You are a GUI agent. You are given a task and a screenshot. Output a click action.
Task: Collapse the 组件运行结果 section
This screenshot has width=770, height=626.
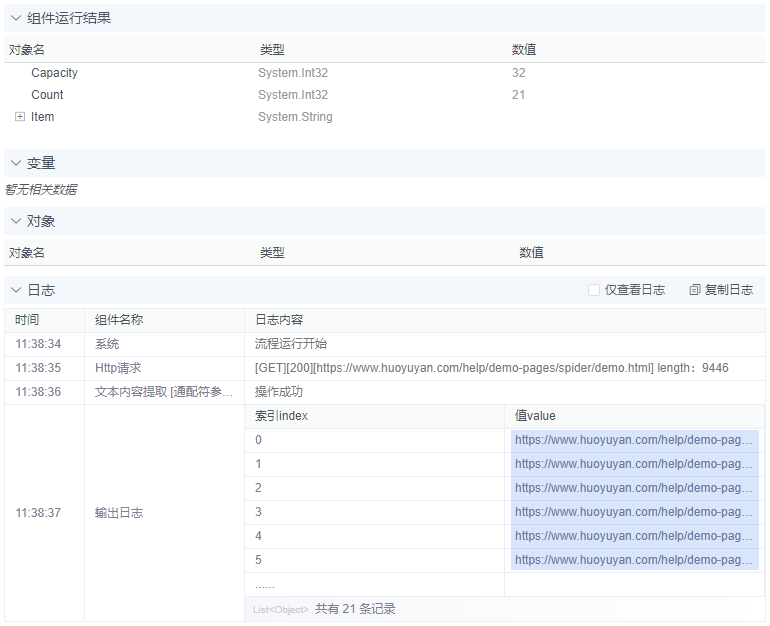click(16, 18)
